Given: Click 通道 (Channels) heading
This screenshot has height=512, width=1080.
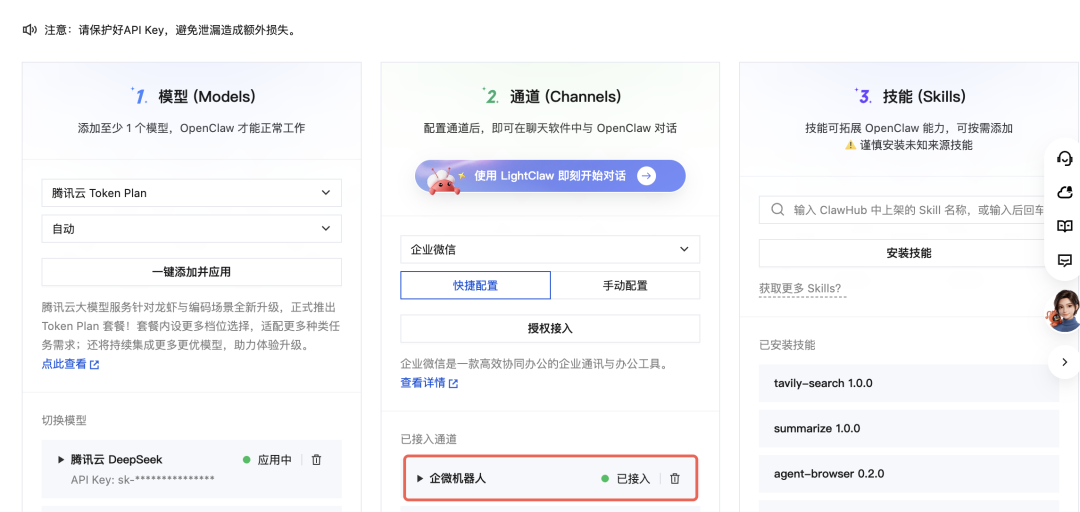Looking at the screenshot, I should pos(565,96).
